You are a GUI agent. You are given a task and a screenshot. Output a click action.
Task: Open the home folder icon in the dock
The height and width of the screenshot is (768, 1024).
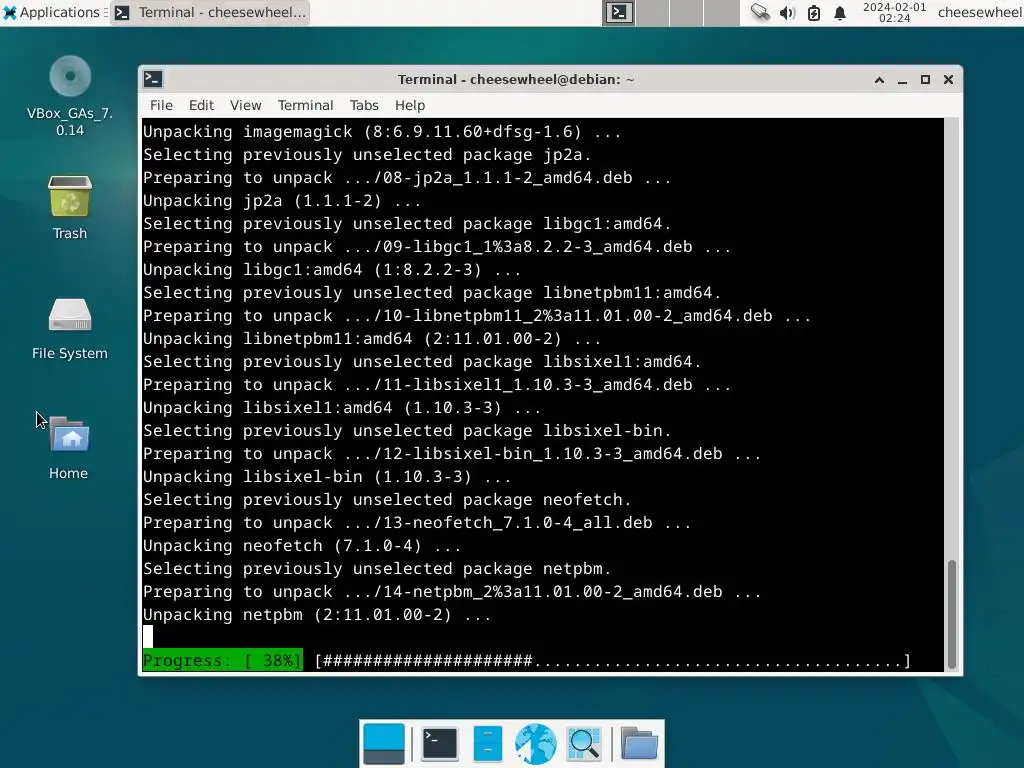pyautogui.click(x=639, y=743)
